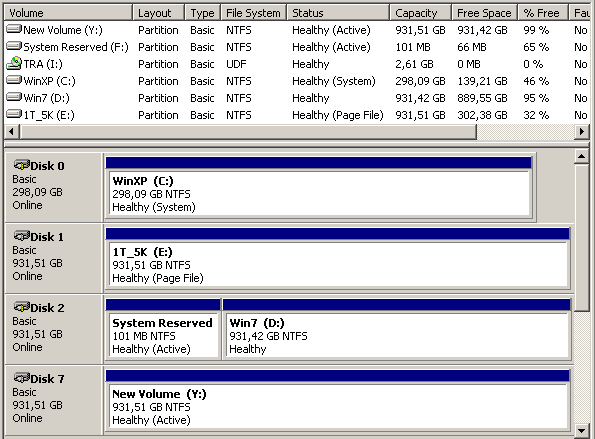Click the horizontal scrollbar left arrow
Viewport: 595px width, 439px height.
[x=11, y=132]
